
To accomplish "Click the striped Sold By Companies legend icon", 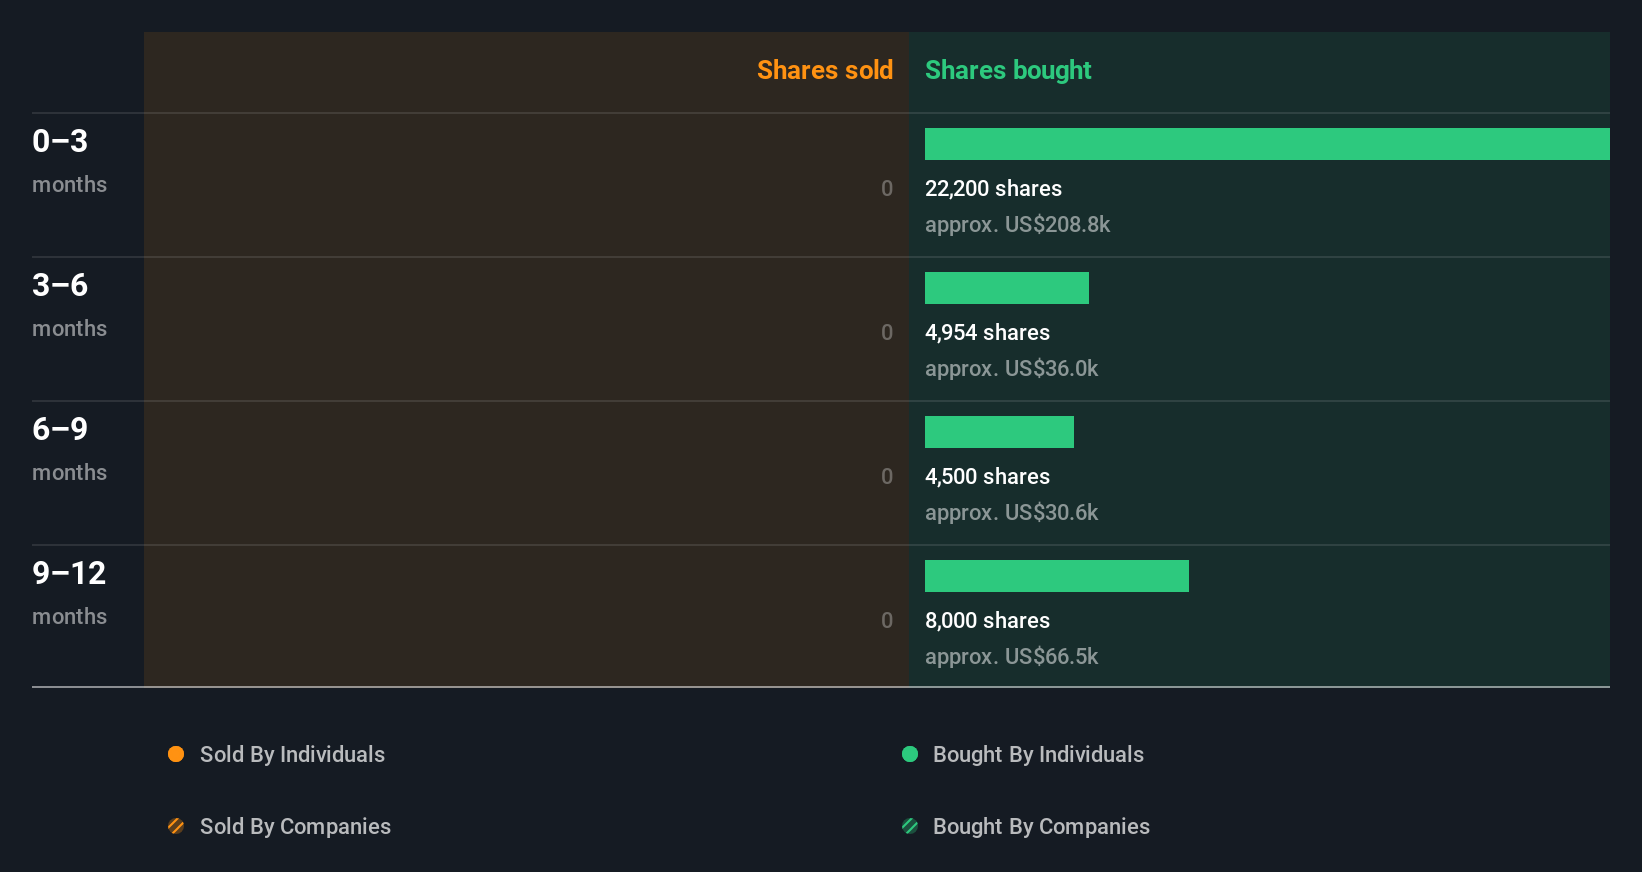I will tap(176, 826).
